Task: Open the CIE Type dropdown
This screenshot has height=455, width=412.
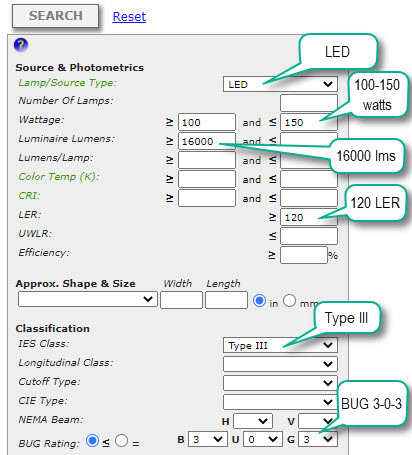Action: pyautogui.click(x=280, y=402)
